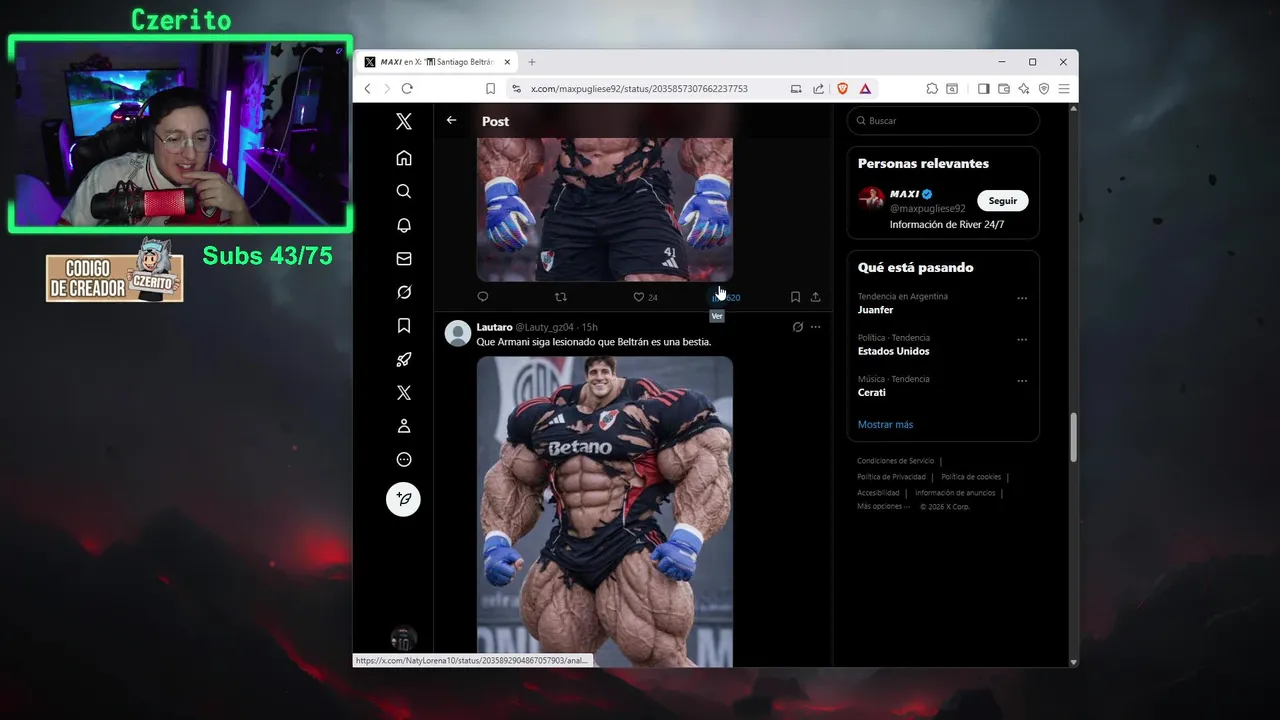This screenshot has height=720, width=1280.
Task: Open @maxpugliese92 handle link
Action: point(928,209)
